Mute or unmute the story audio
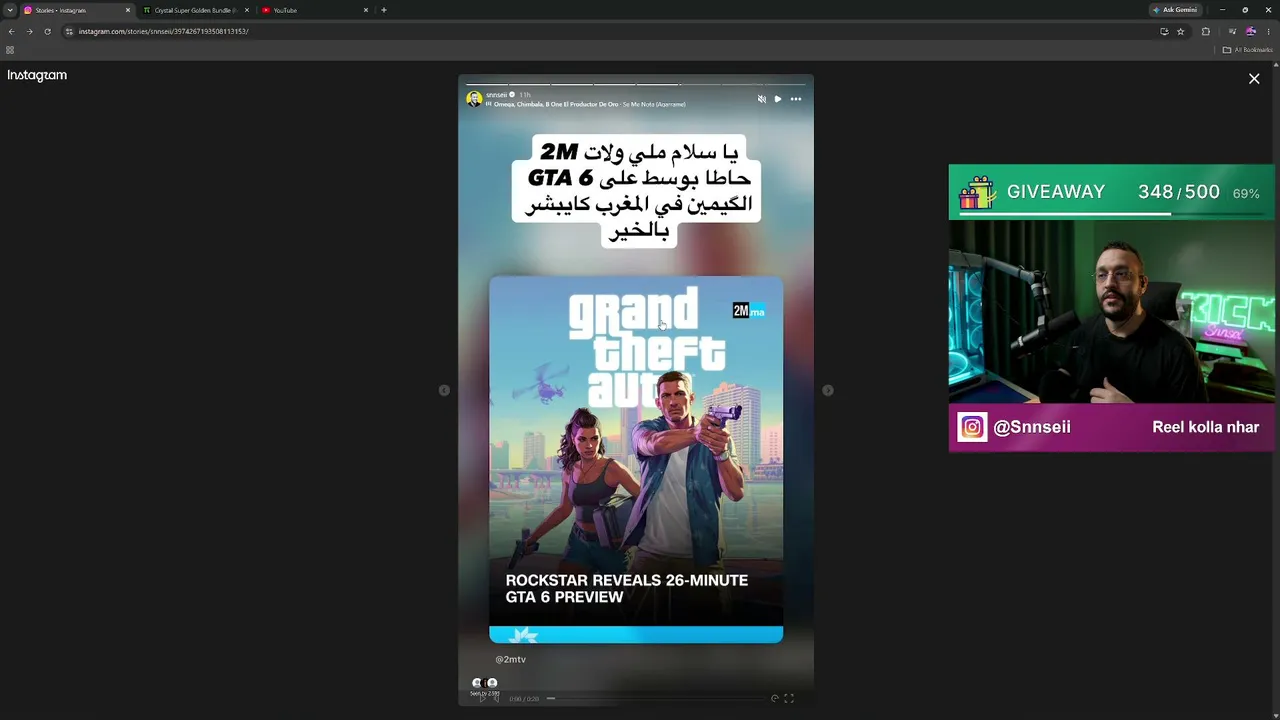The height and width of the screenshot is (720, 1280). coord(761,99)
